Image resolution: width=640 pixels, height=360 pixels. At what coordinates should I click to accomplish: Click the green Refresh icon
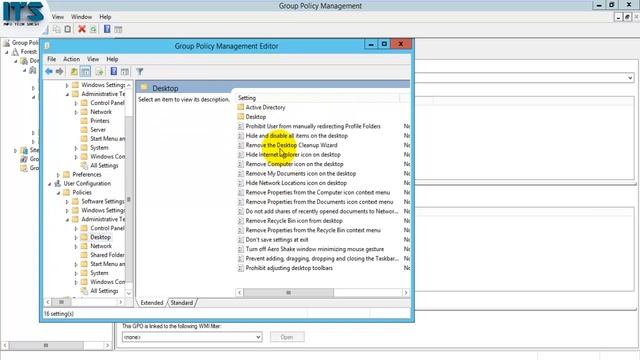(x=93, y=29)
